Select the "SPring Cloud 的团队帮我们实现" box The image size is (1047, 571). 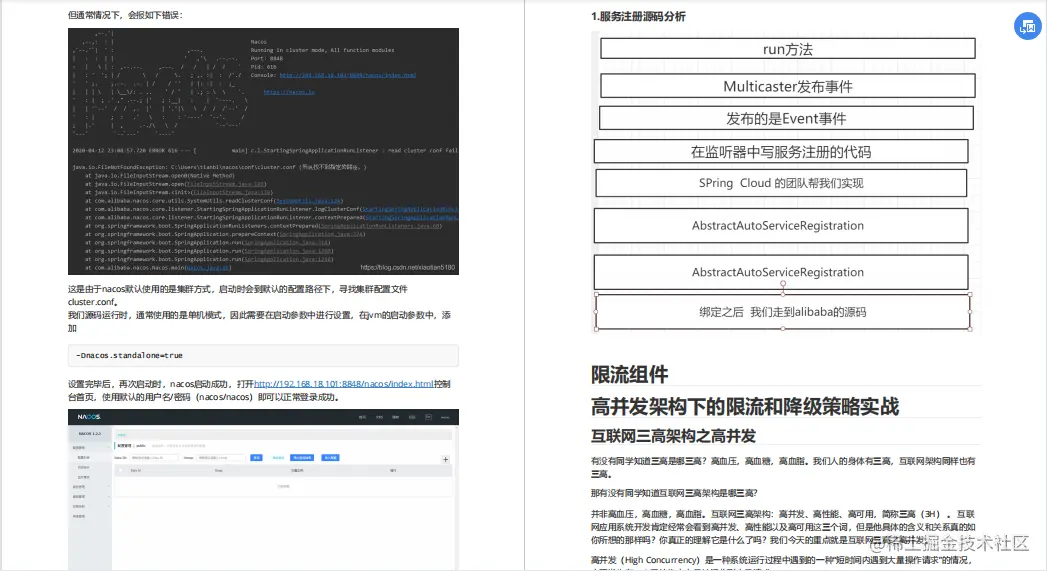coord(781,183)
